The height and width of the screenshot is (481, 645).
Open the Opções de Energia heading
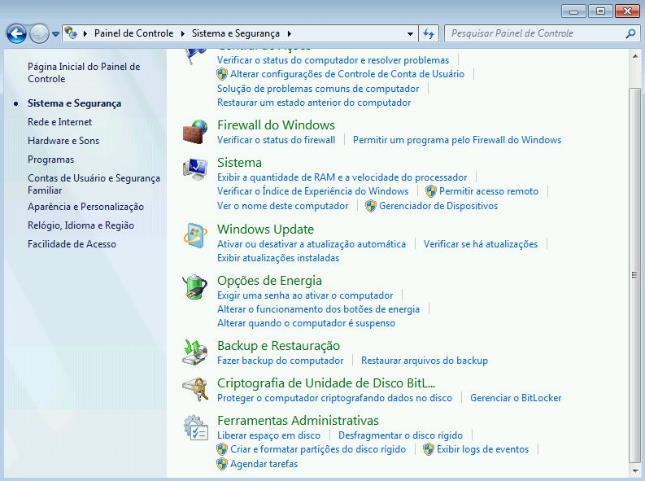[x=269, y=281]
